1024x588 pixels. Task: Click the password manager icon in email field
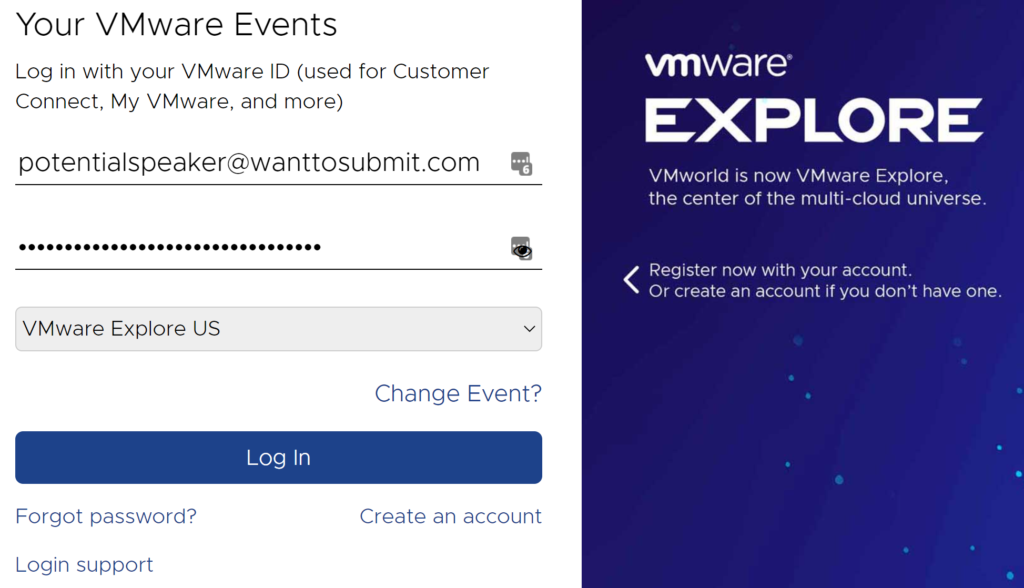tap(521, 163)
